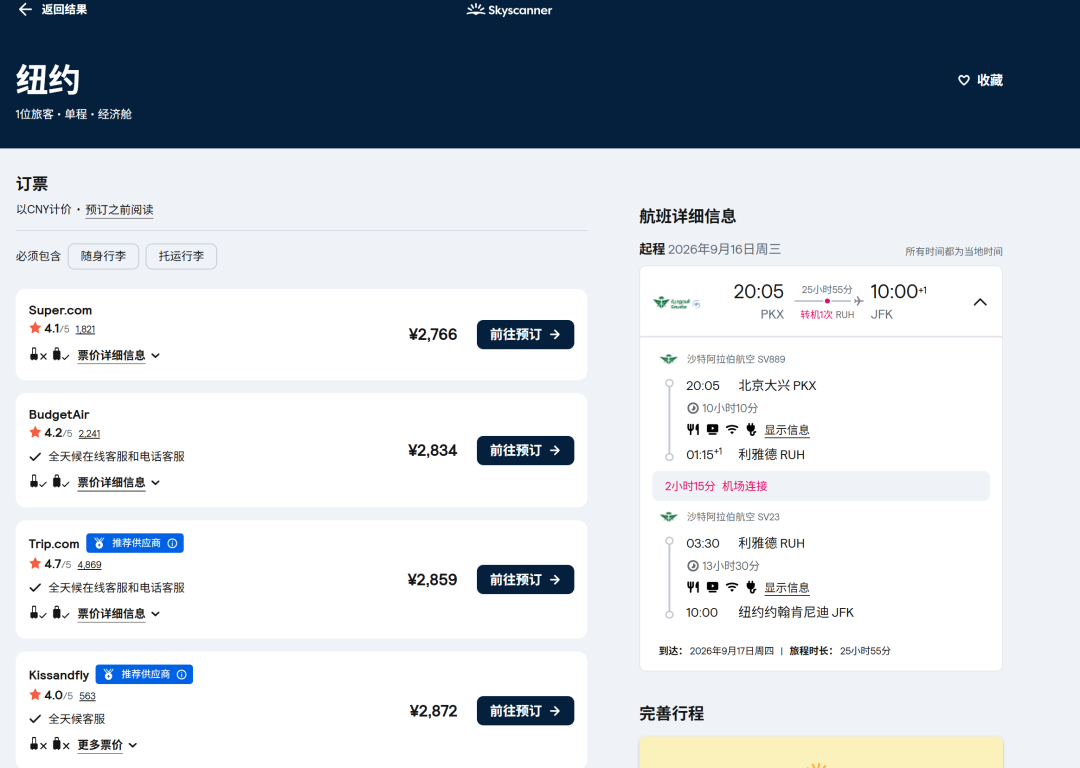Click 前往预订 for Kissandfly at ¥2,872
The height and width of the screenshot is (768, 1080).
tap(526, 711)
